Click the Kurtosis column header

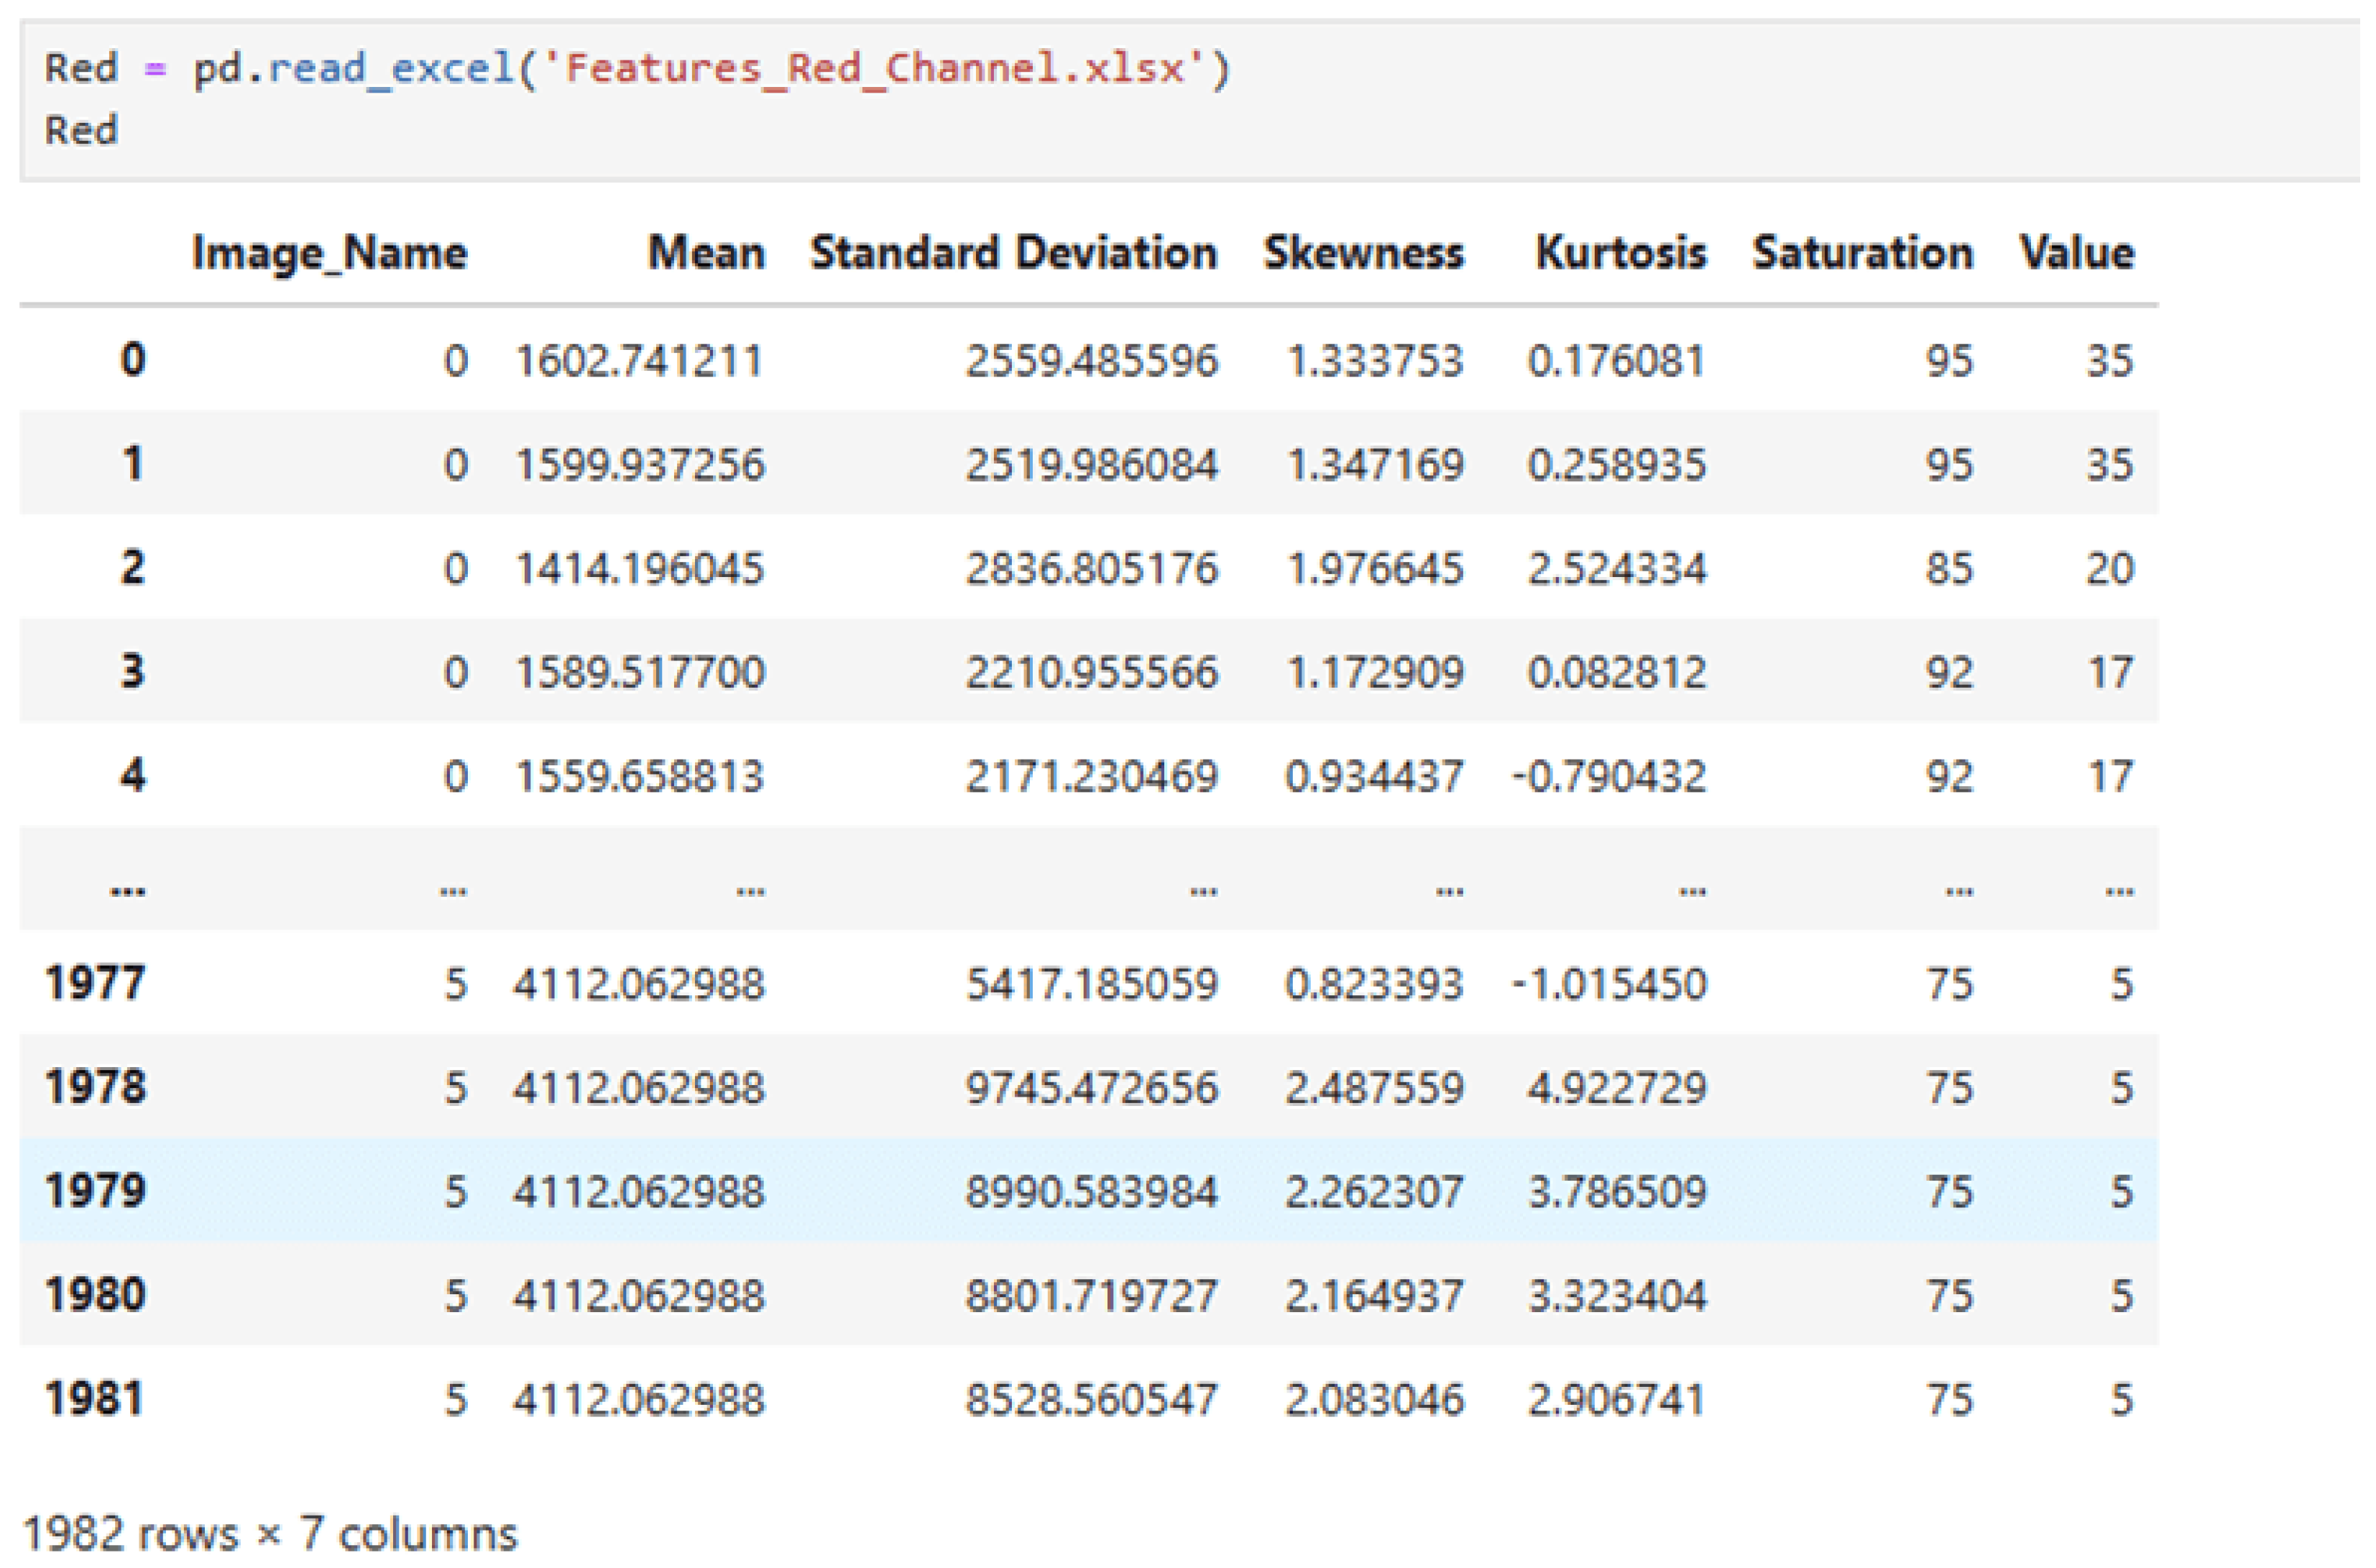(x=1620, y=253)
